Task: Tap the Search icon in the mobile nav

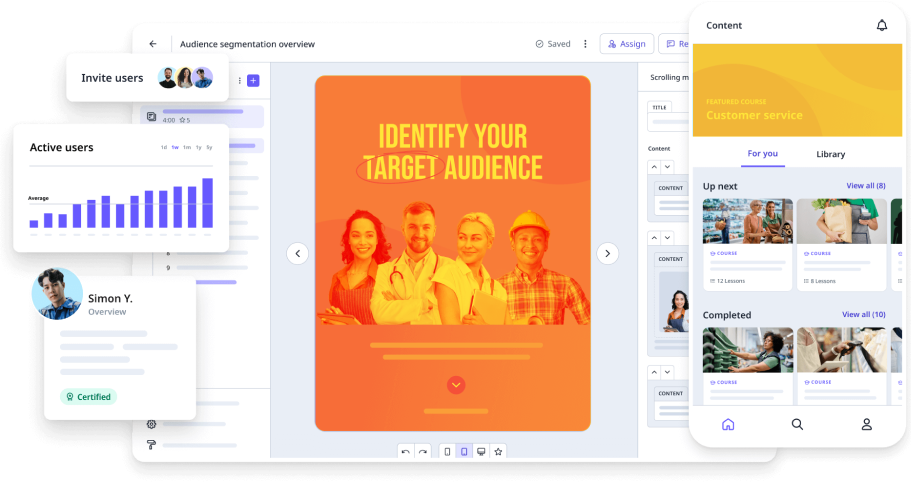Action: 797,424
